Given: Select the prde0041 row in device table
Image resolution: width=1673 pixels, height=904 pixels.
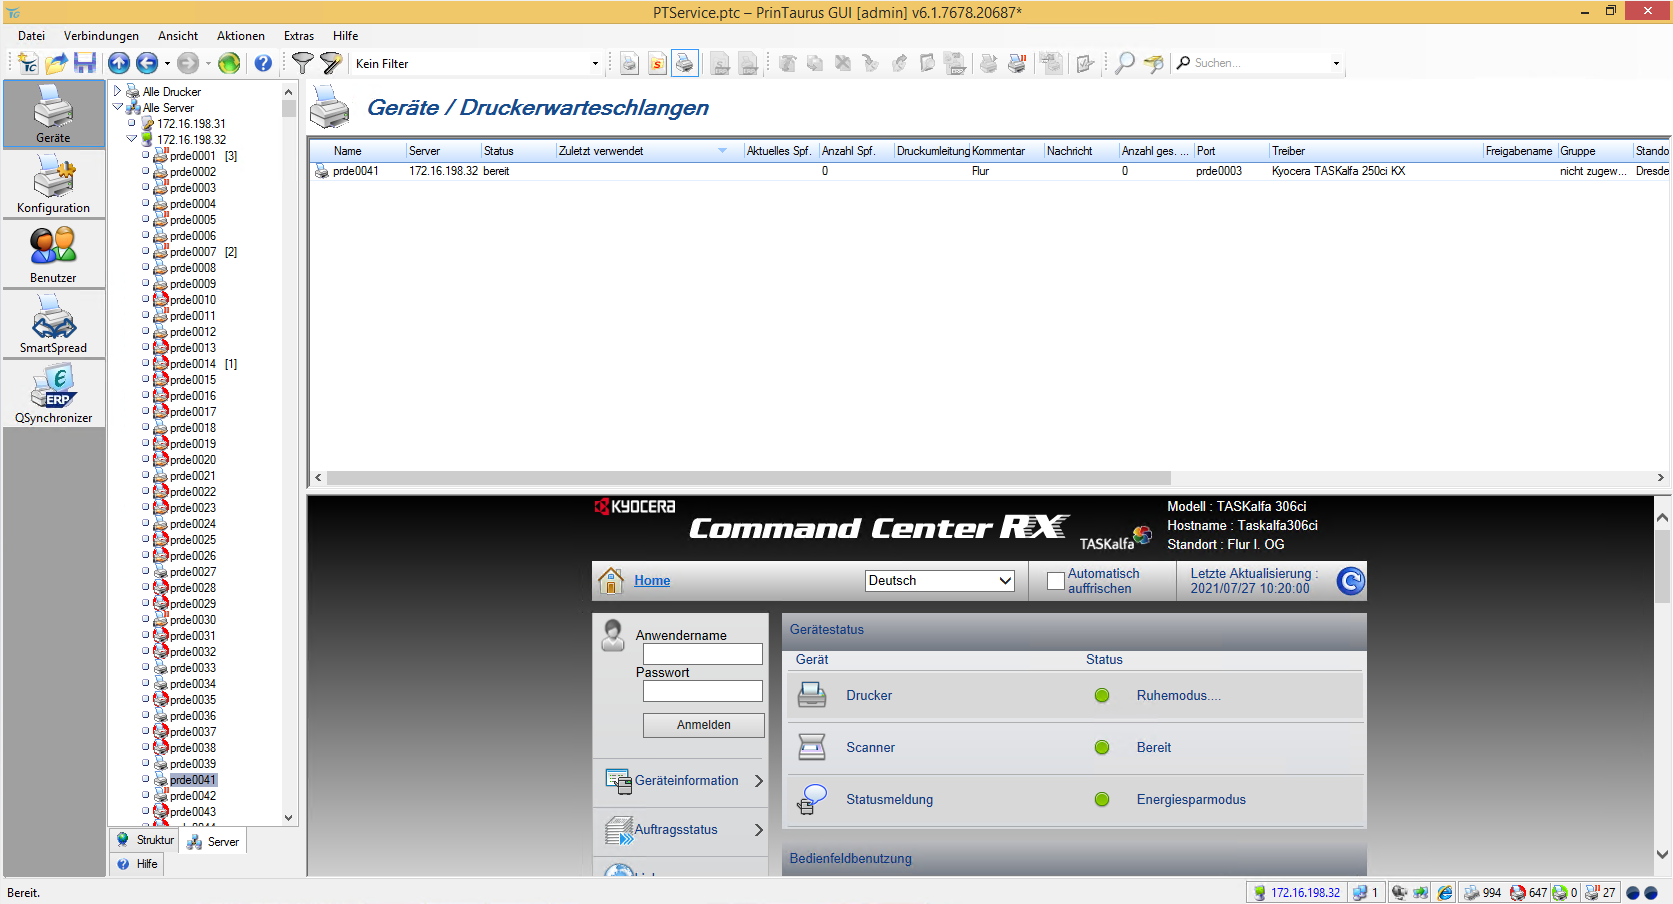Looking at the screenshot, I should 990,171.
